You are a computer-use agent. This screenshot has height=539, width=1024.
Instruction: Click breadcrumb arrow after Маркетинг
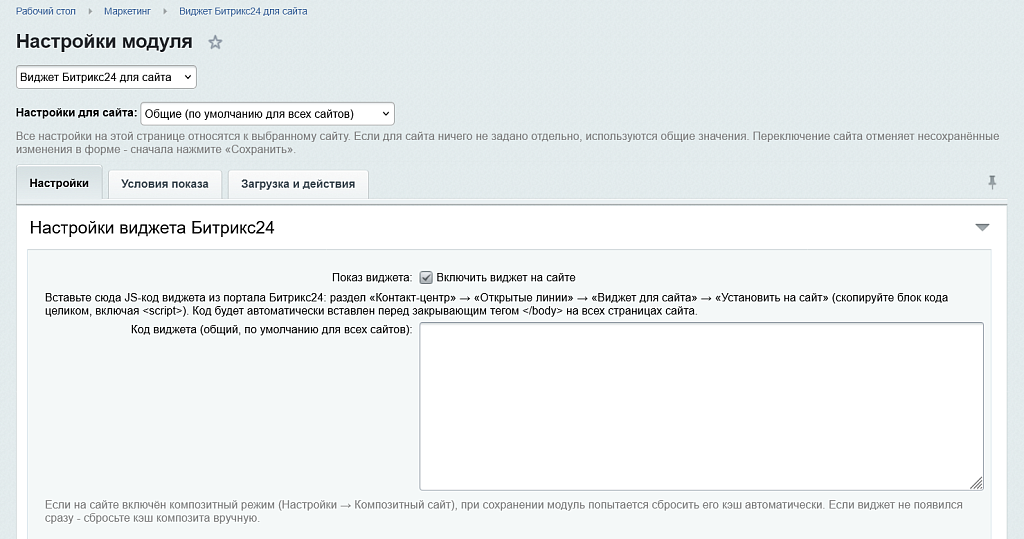[165, 11]
